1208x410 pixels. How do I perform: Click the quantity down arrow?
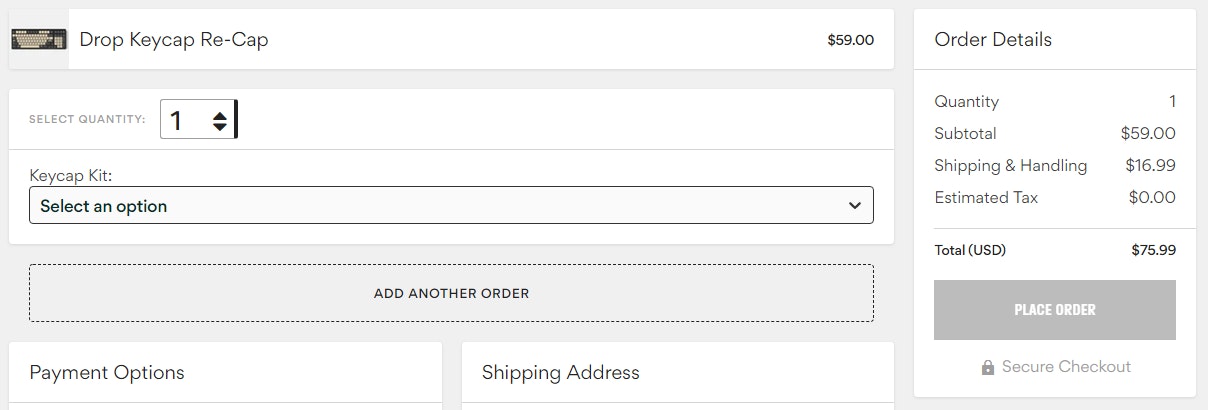tap(220, 127)
